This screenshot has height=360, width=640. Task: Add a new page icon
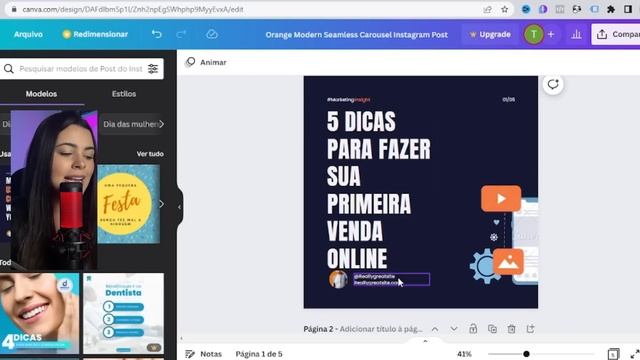[x=530, y=329]
